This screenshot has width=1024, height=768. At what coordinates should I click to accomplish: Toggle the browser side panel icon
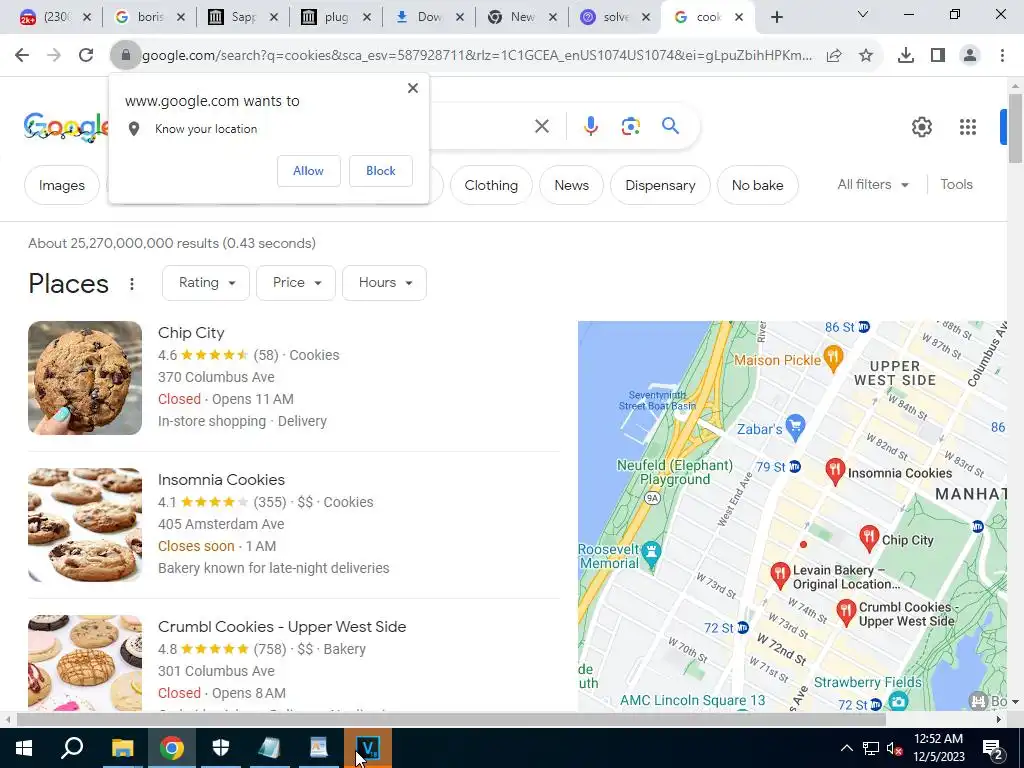point(938,56)
